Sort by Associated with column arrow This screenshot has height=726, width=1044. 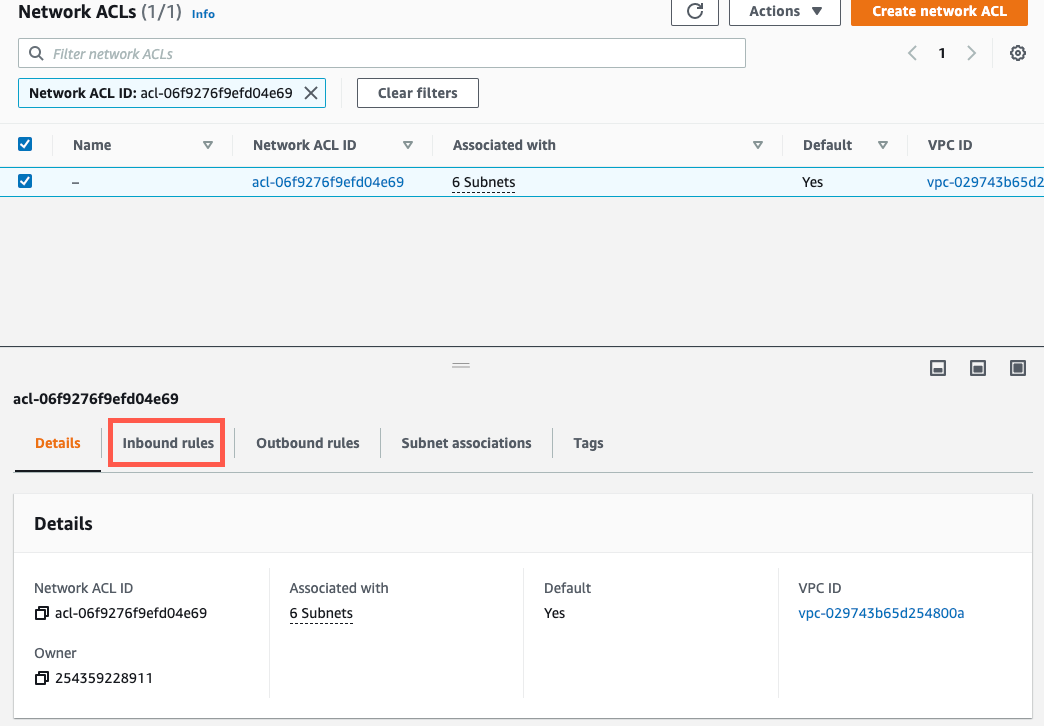758,145
